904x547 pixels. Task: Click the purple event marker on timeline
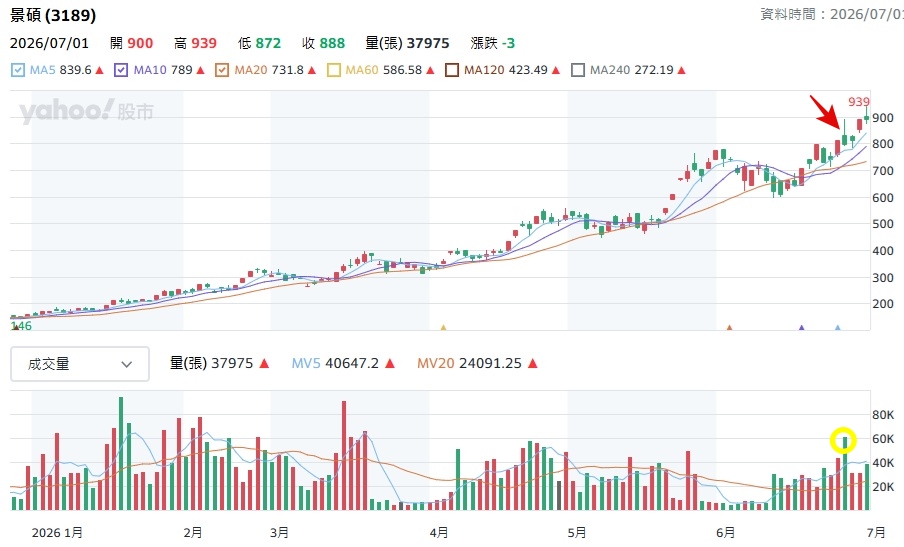(801, 327)
